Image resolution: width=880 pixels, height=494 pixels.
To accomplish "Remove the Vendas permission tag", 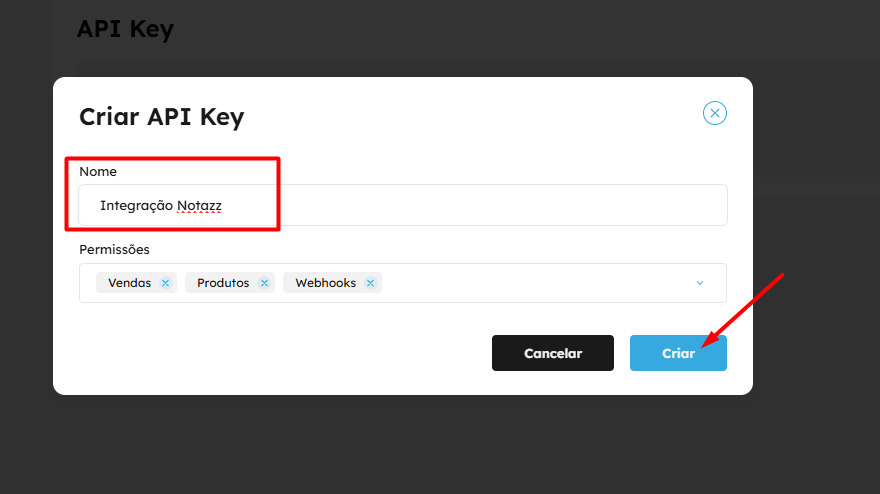I will click(x=165, y=283).
